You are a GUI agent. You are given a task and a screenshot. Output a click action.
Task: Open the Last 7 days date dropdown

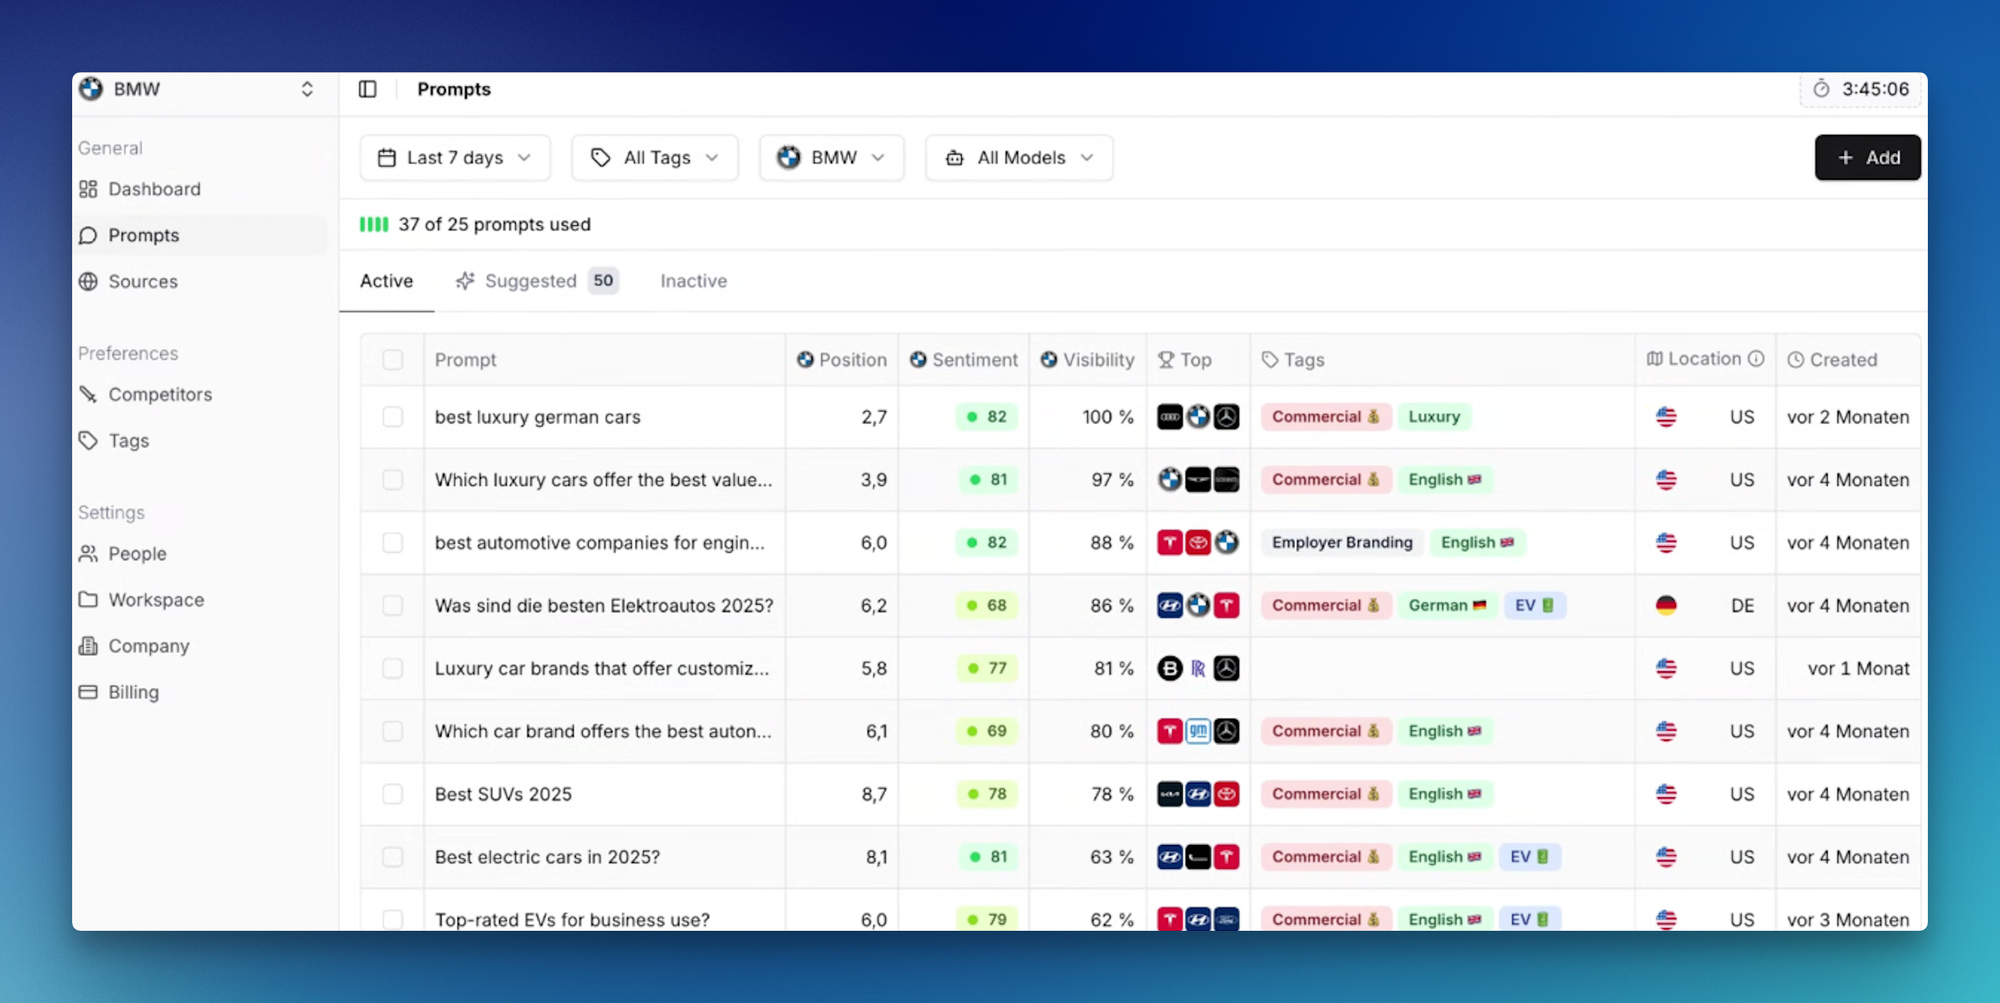(x=455, y=158)
